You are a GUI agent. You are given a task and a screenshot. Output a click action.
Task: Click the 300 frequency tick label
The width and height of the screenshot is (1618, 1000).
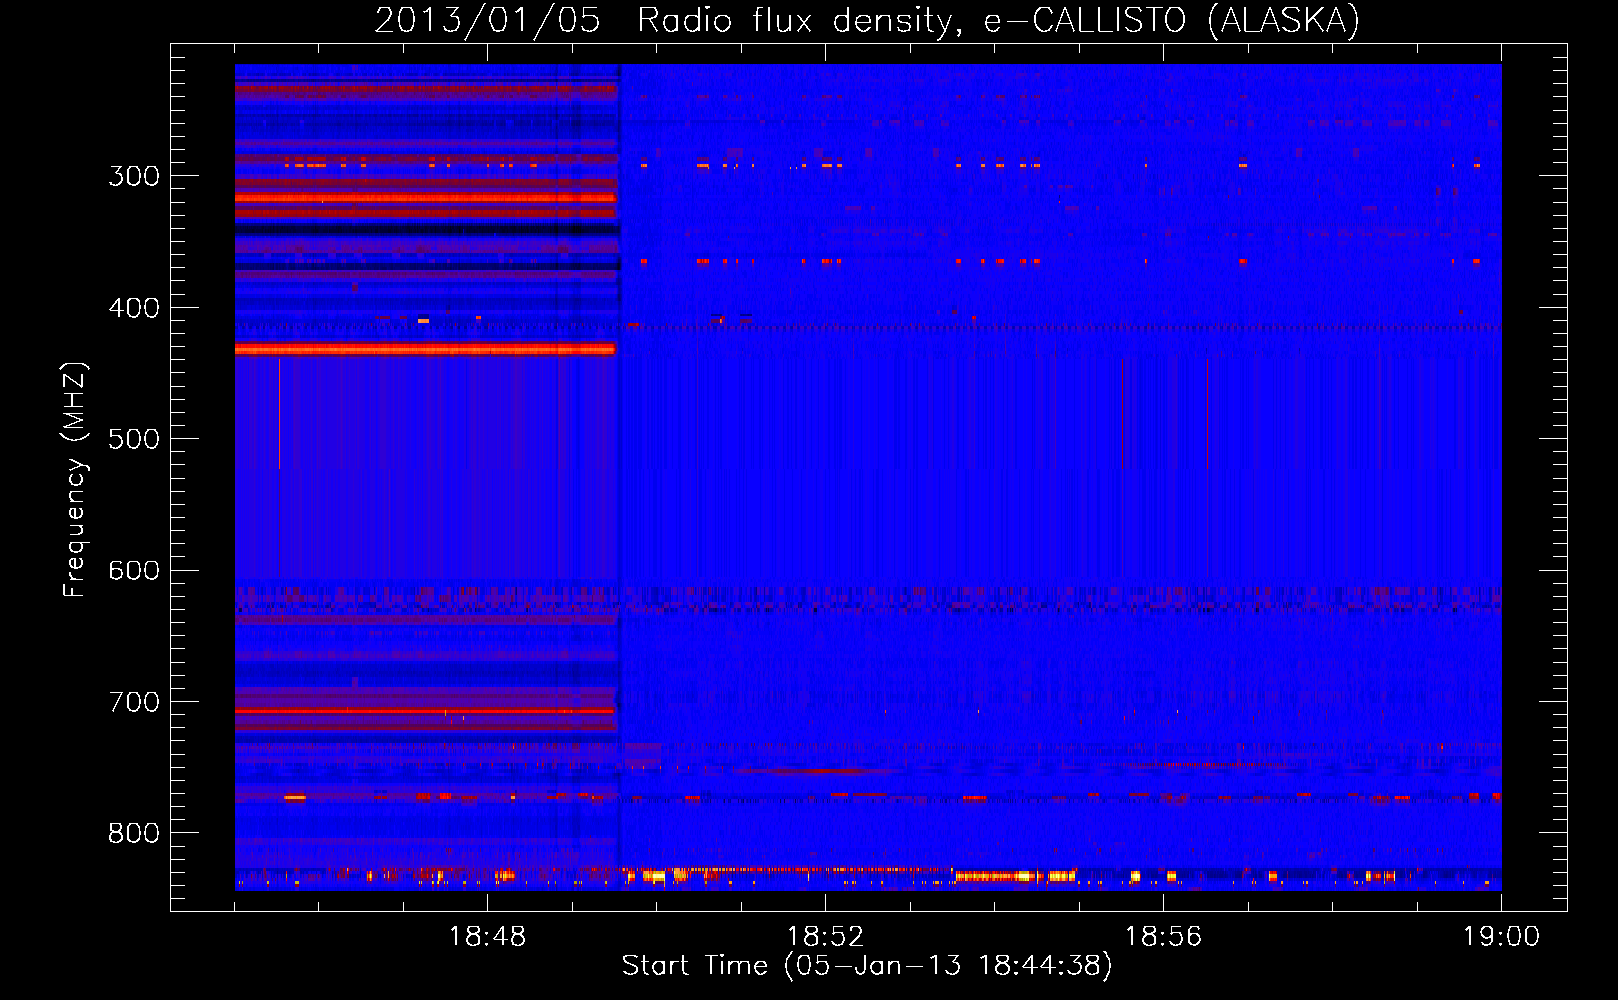(134, 176)
